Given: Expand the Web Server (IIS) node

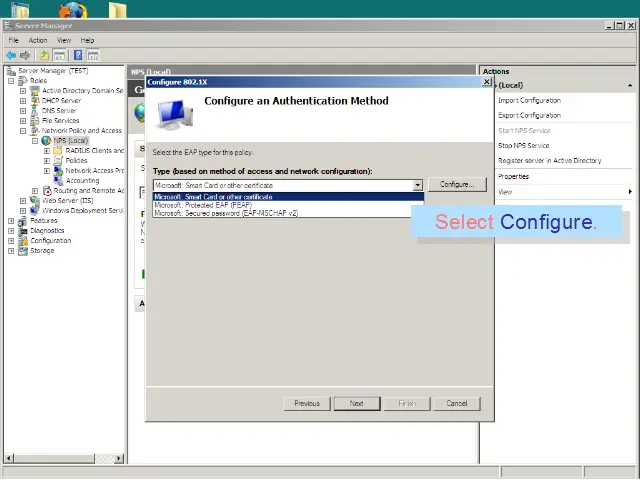Looking at the screenshot, I should coord(23,201).
